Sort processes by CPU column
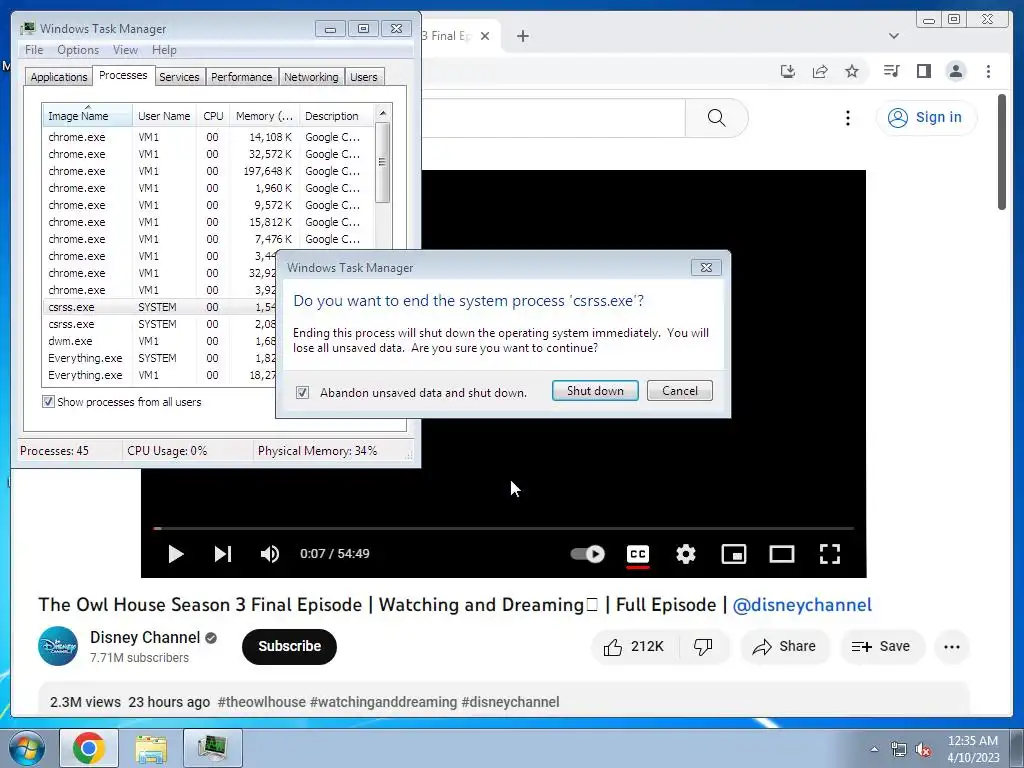 click(x=213, y=116)
